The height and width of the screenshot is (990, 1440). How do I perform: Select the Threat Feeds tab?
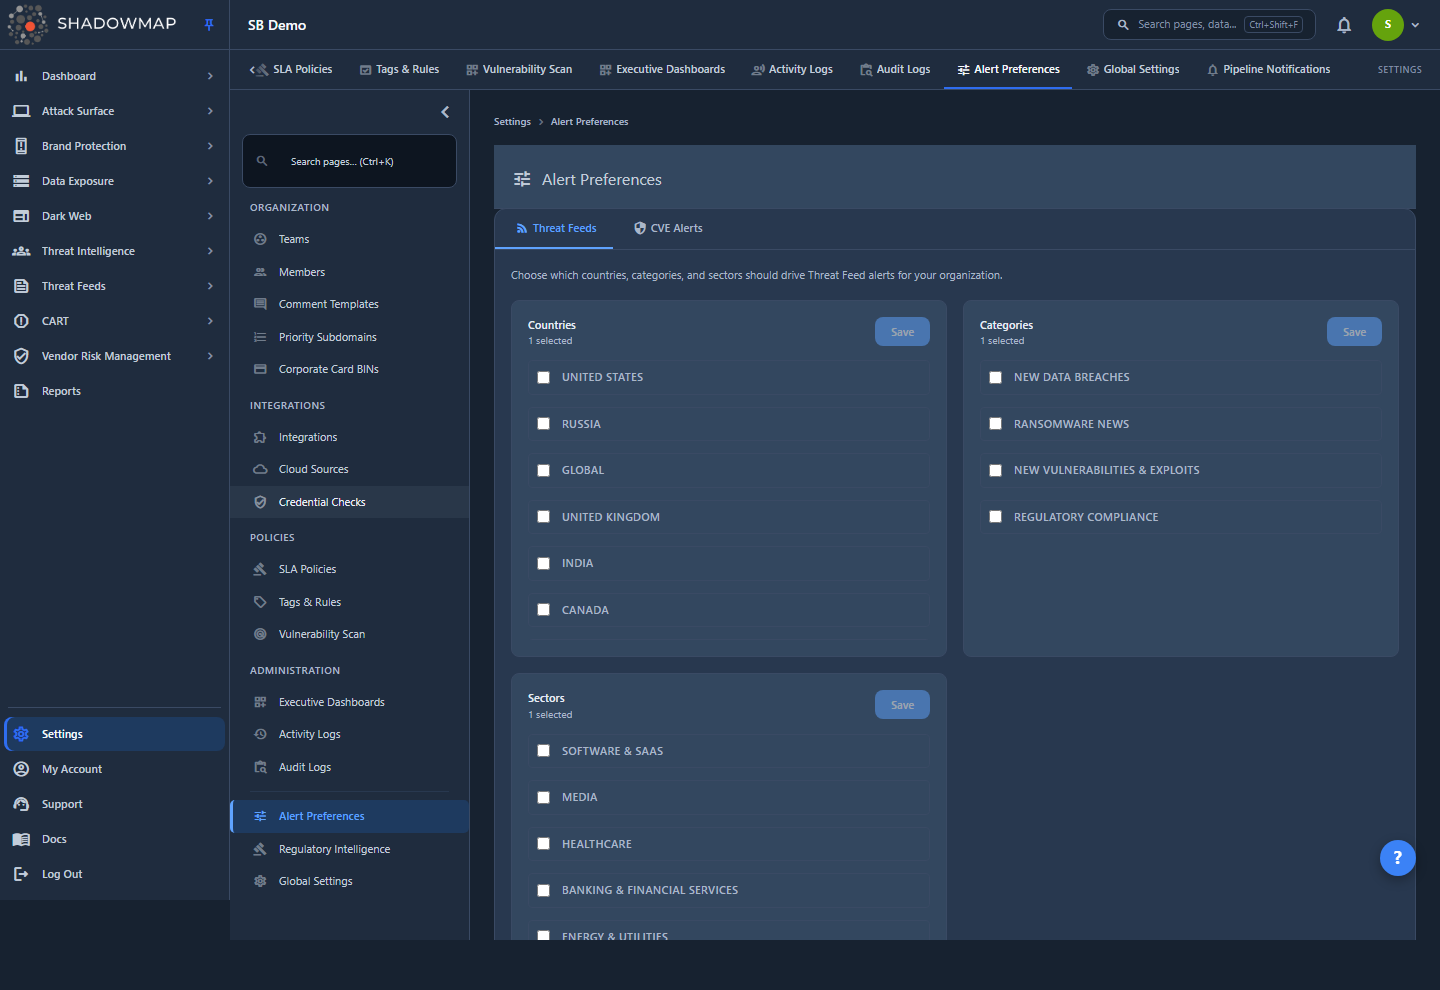point(556,228)
